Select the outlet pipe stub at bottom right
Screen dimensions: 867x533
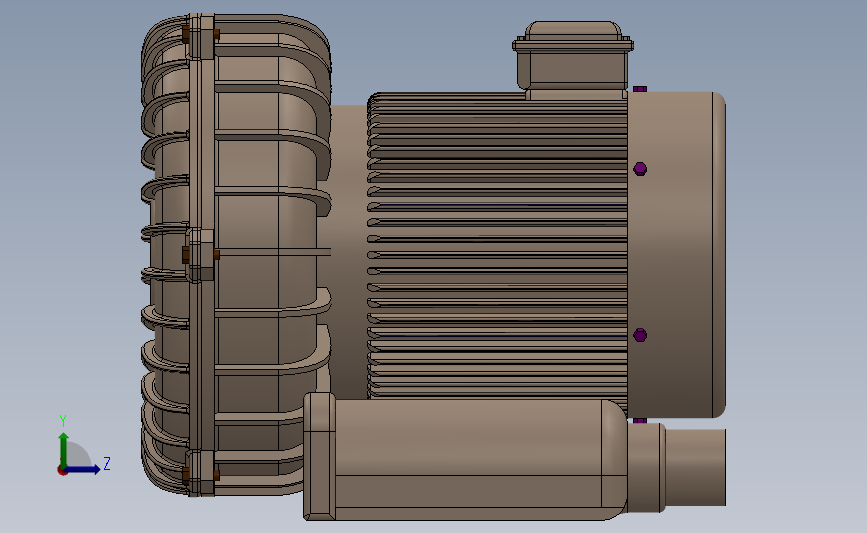pyautogui.click(x=695, y=467)
